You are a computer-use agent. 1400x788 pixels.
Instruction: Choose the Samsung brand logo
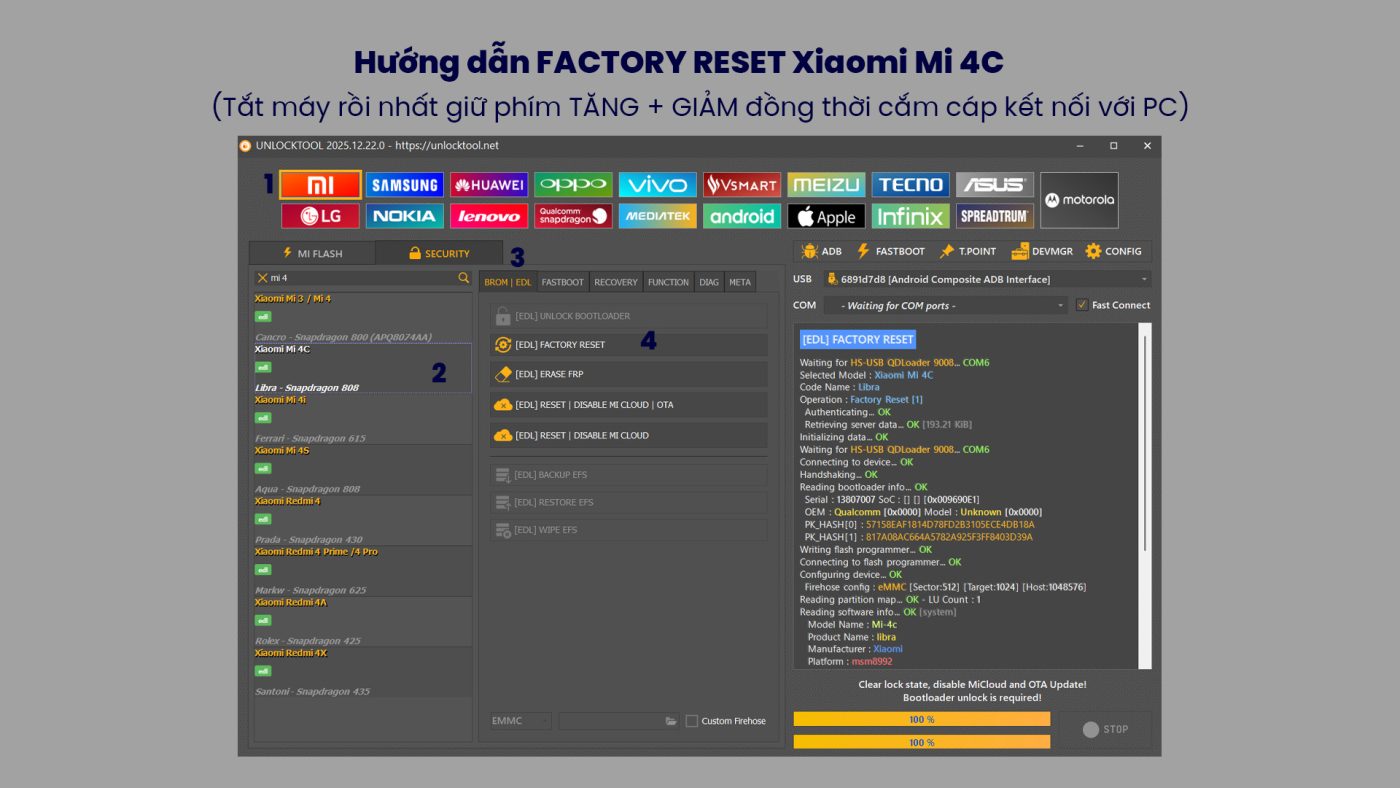coord(404,185)
